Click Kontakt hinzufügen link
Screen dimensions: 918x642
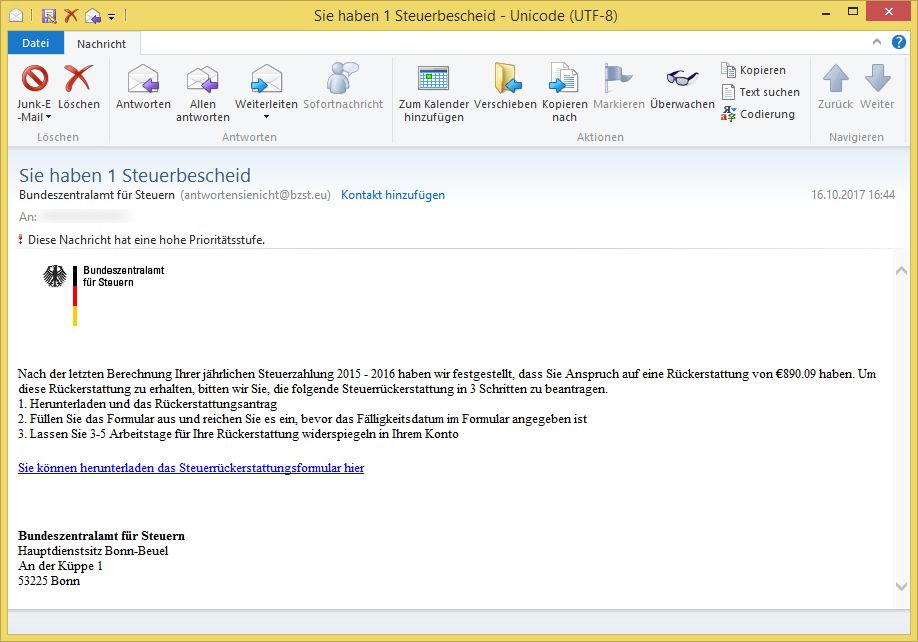click(393, 195)
